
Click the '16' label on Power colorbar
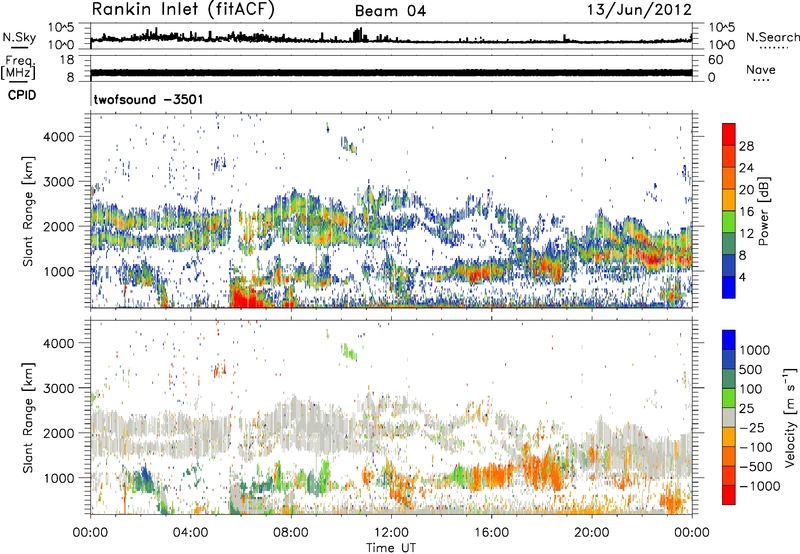(746, 212)
